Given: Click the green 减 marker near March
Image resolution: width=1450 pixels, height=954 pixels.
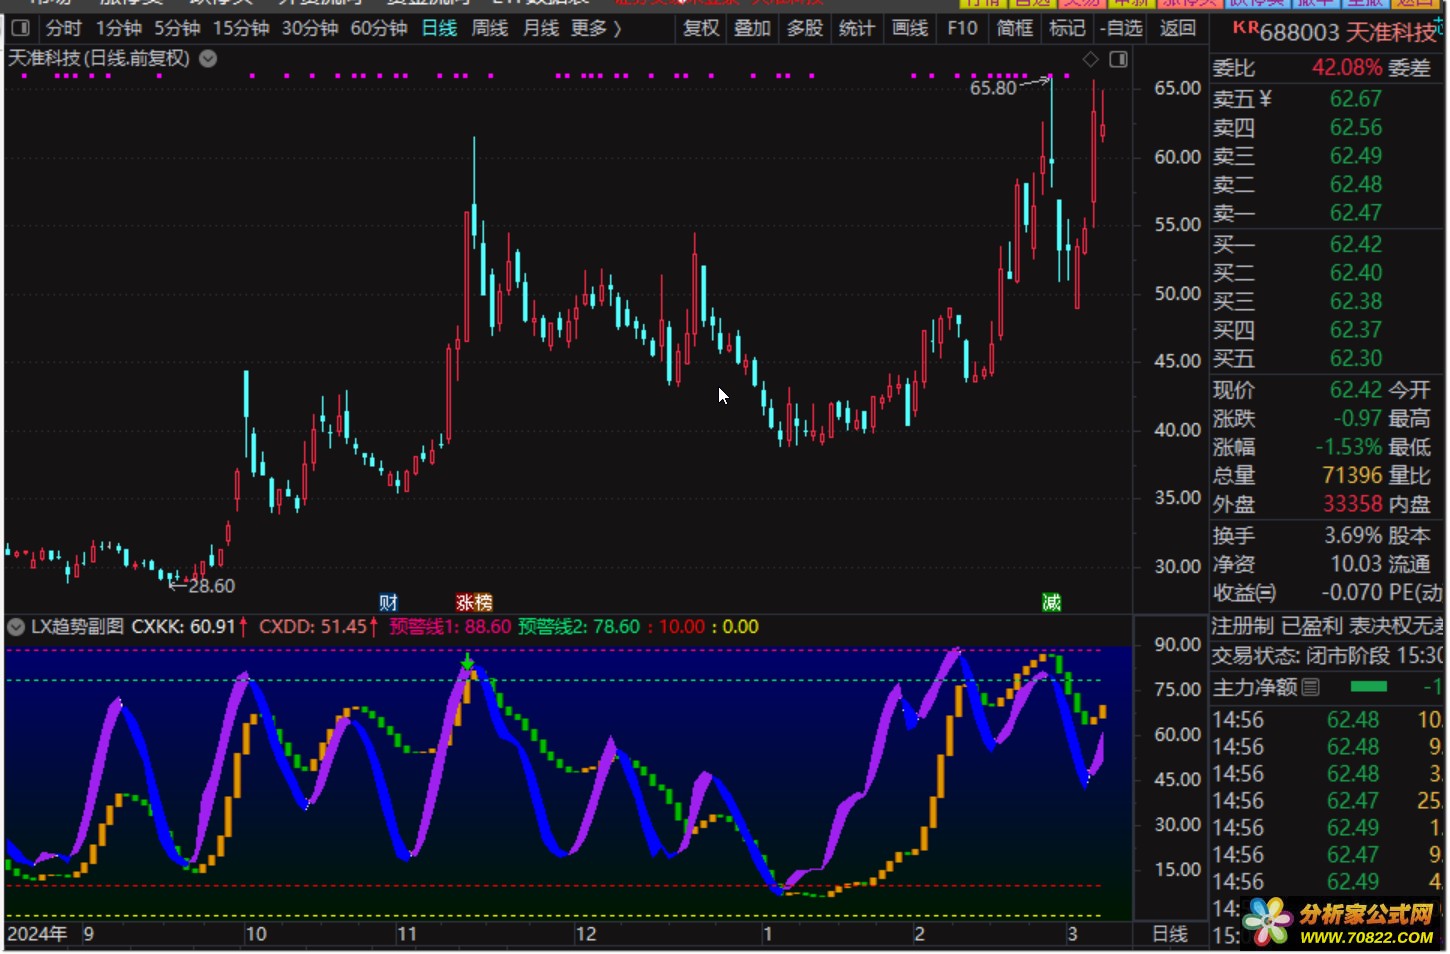Looking at the screenshot, I should (x=1051, y=602).
